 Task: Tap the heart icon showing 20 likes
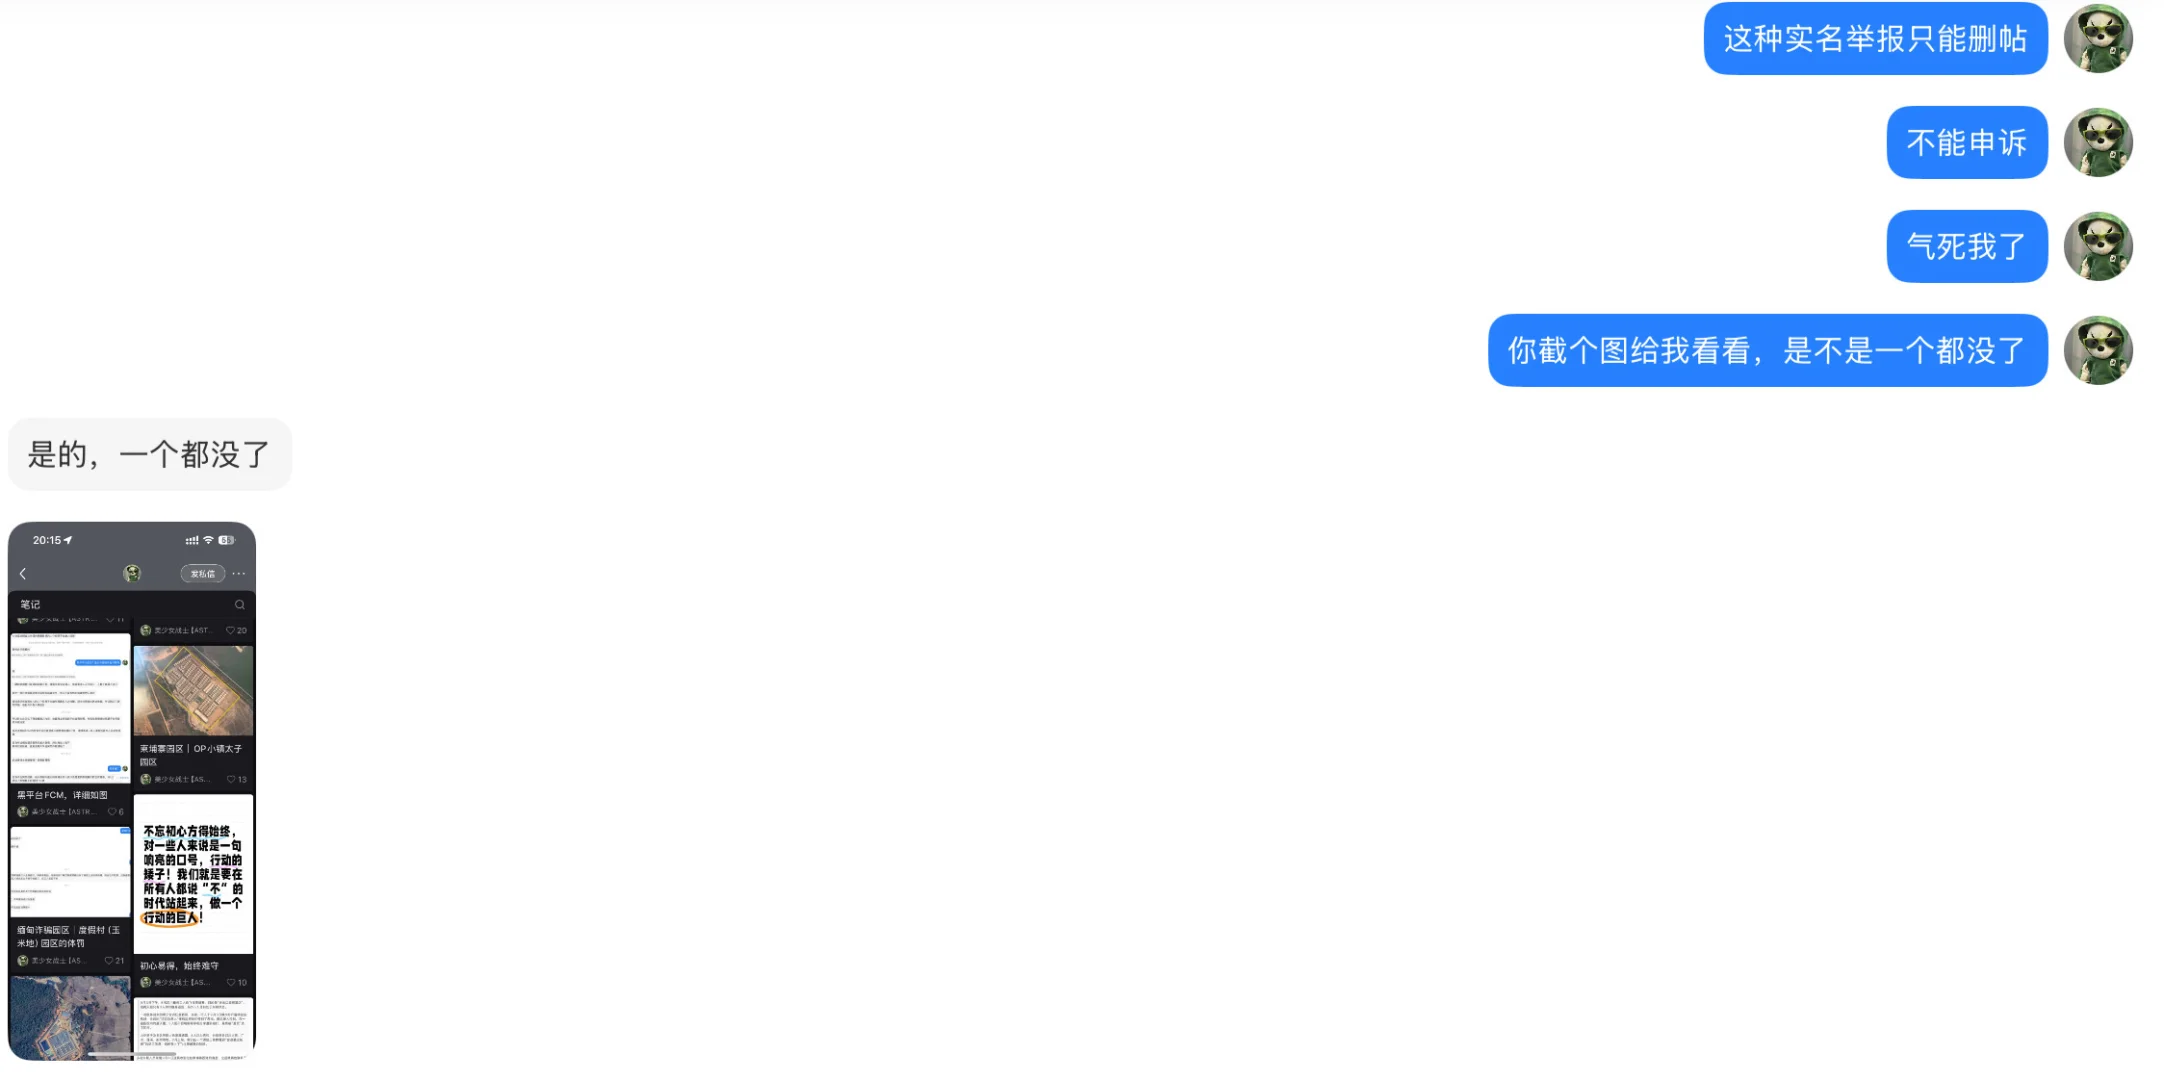pos(230,630)
